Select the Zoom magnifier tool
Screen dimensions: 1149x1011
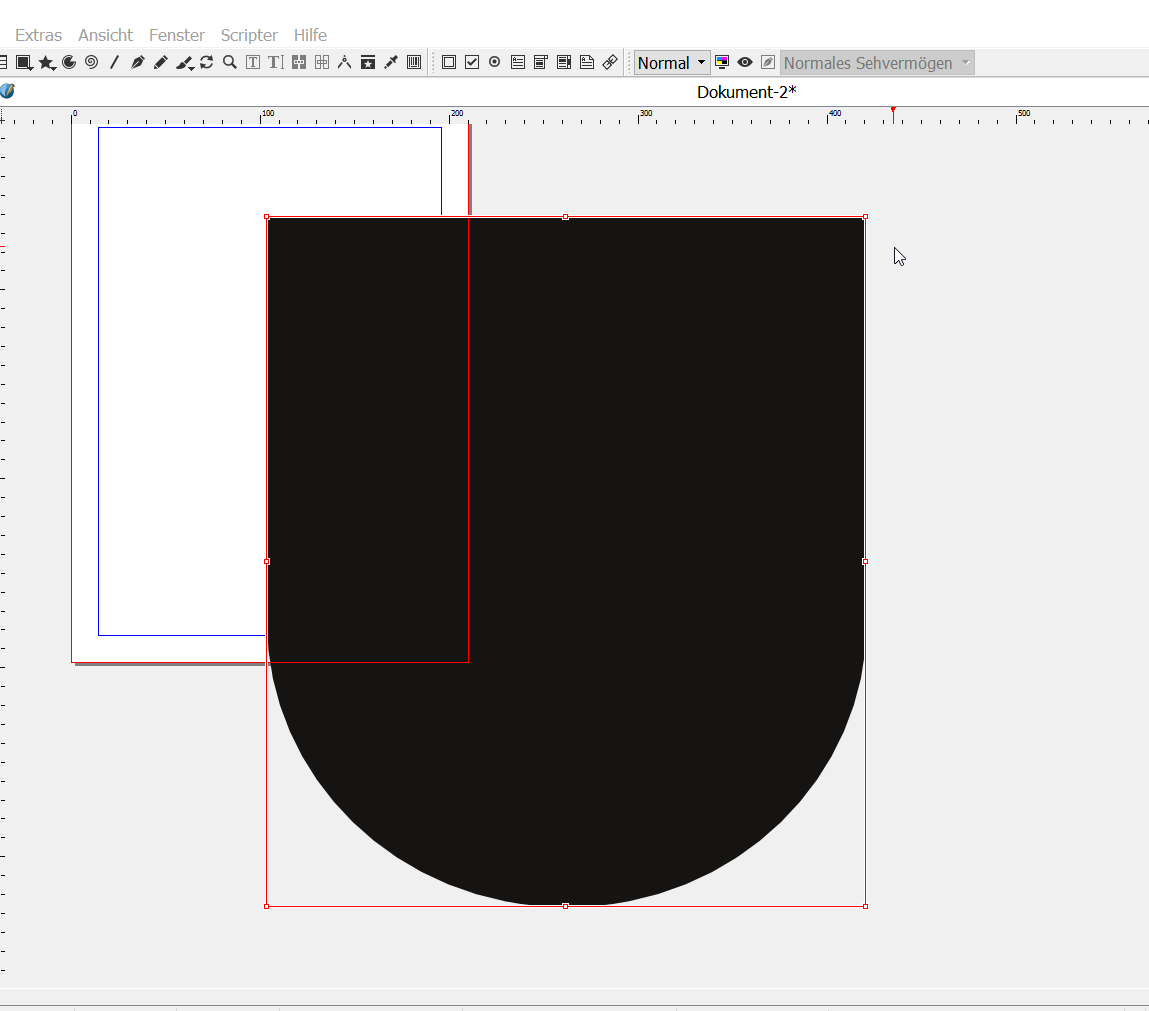[x=230, y=62]
